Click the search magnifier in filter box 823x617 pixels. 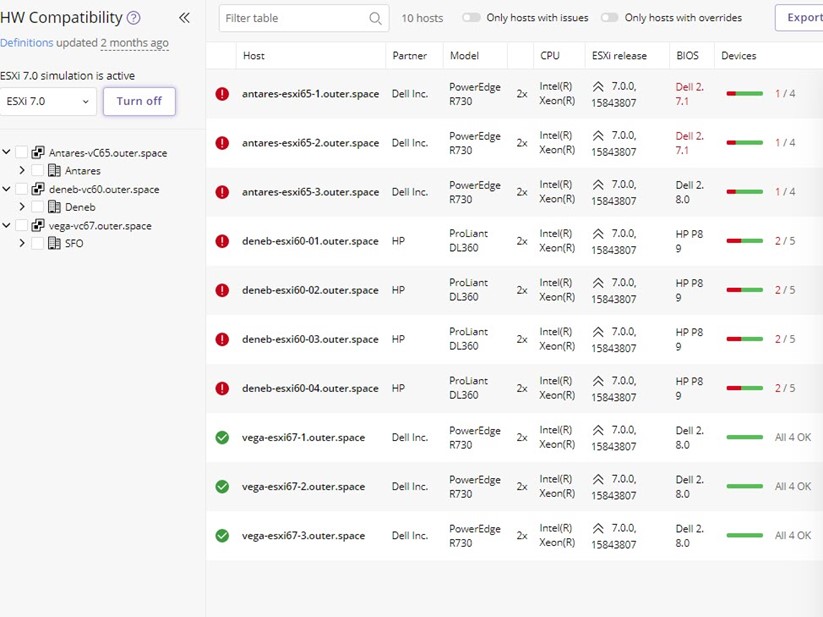(375, 18)
